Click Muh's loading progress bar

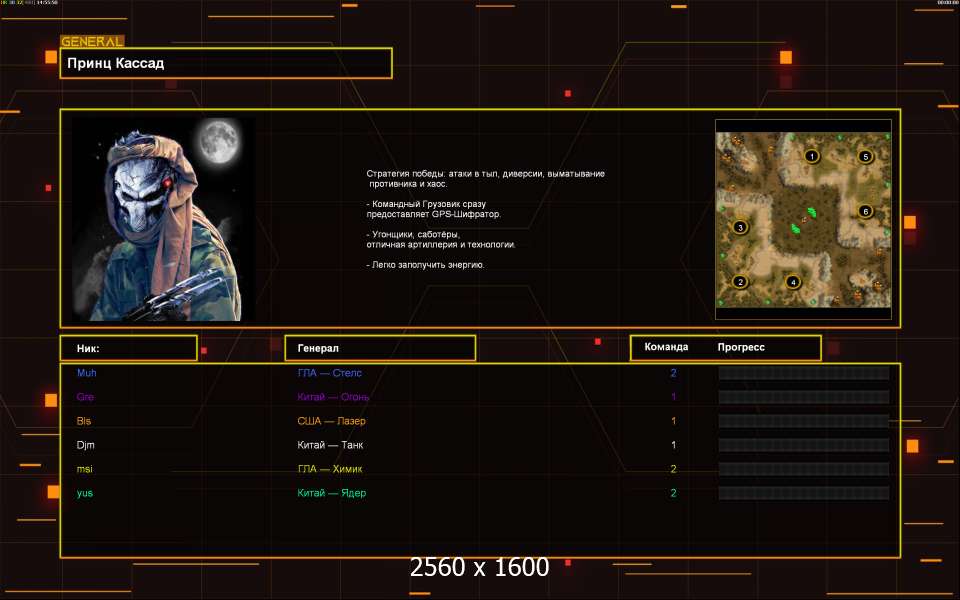[803, 373]
